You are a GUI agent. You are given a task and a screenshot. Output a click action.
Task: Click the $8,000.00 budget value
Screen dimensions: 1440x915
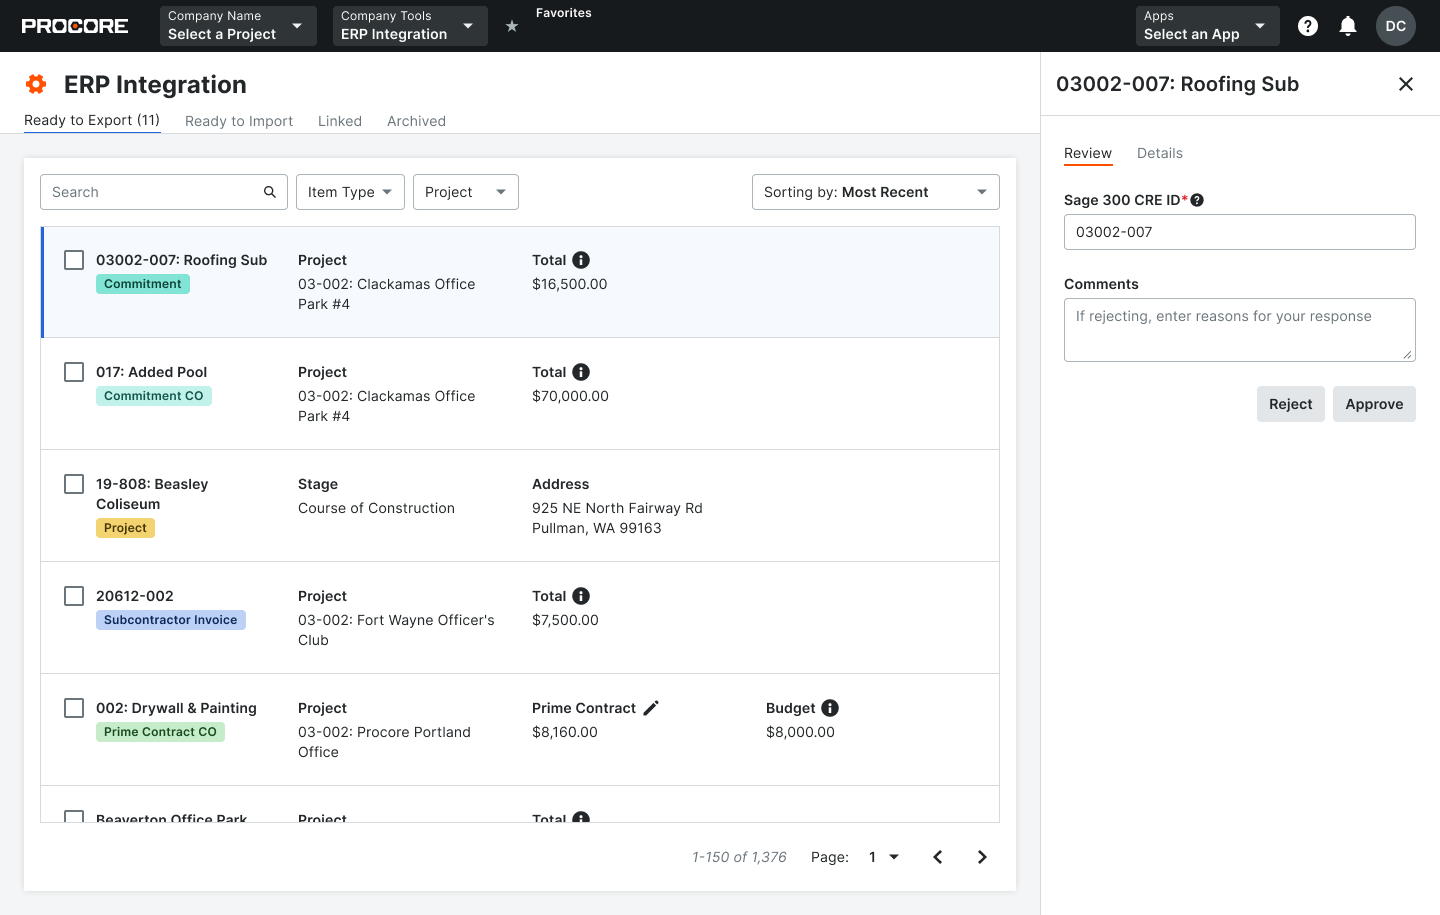(800, 732)
